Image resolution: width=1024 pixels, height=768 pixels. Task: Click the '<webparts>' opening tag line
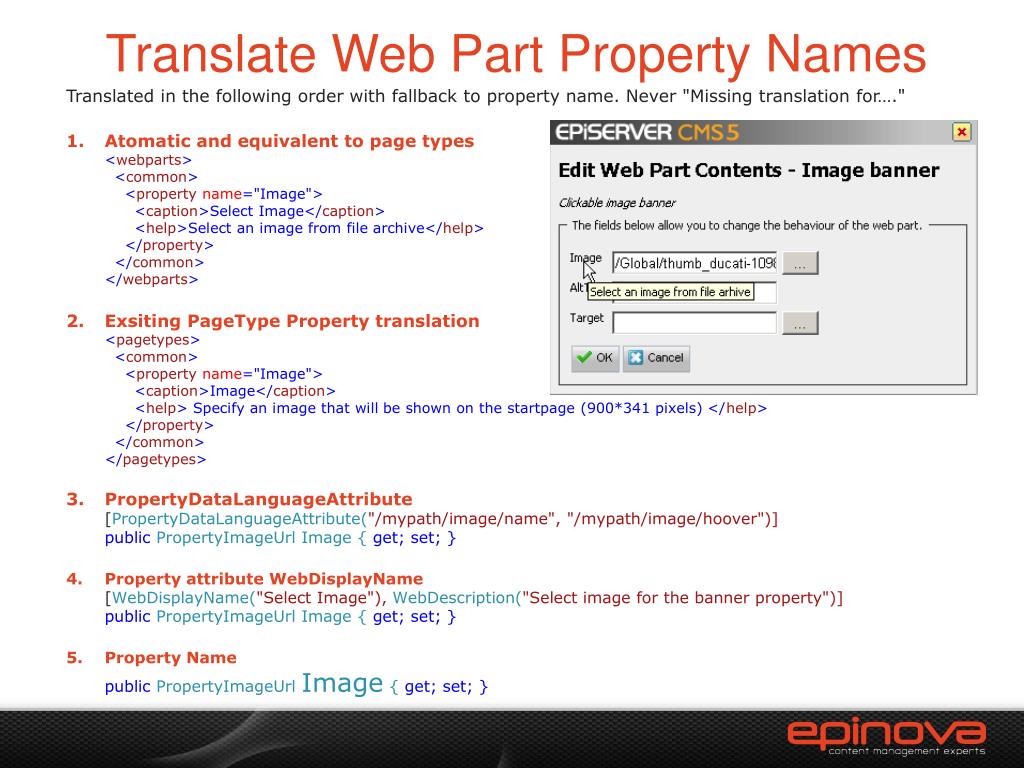pyautogui.click(x=148, y=160)
